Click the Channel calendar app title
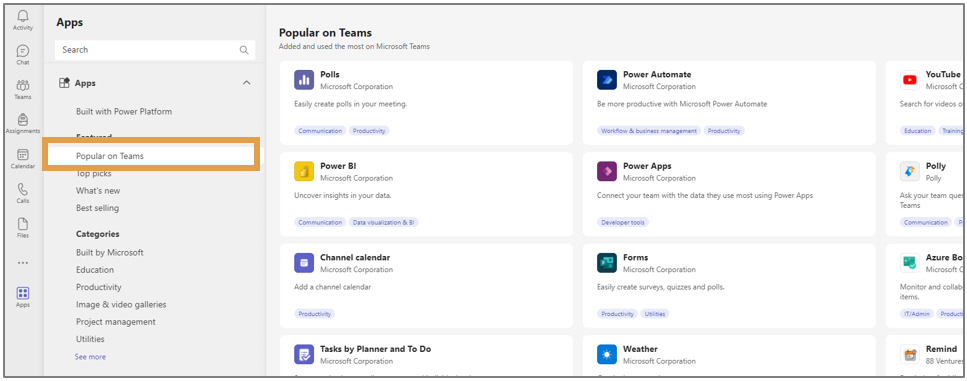 coord(355,257)
